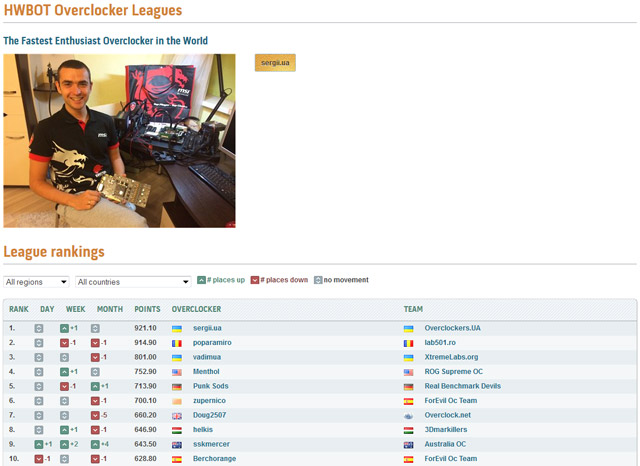Sort by the MONTH column header

point(110,309)
